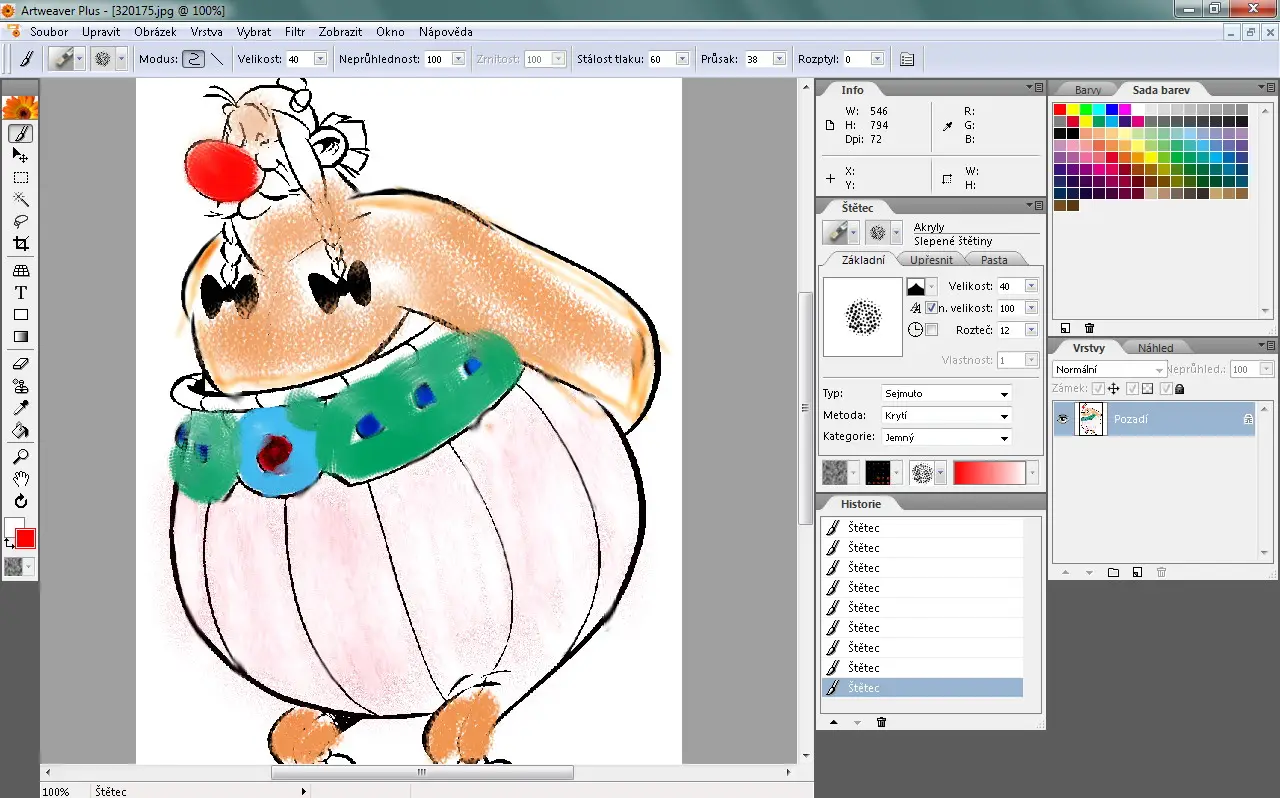This screenshot has width=1280, height=798.
Task: Open the Typ dropdown showing Sejmuto
Action: pos(946,393)
